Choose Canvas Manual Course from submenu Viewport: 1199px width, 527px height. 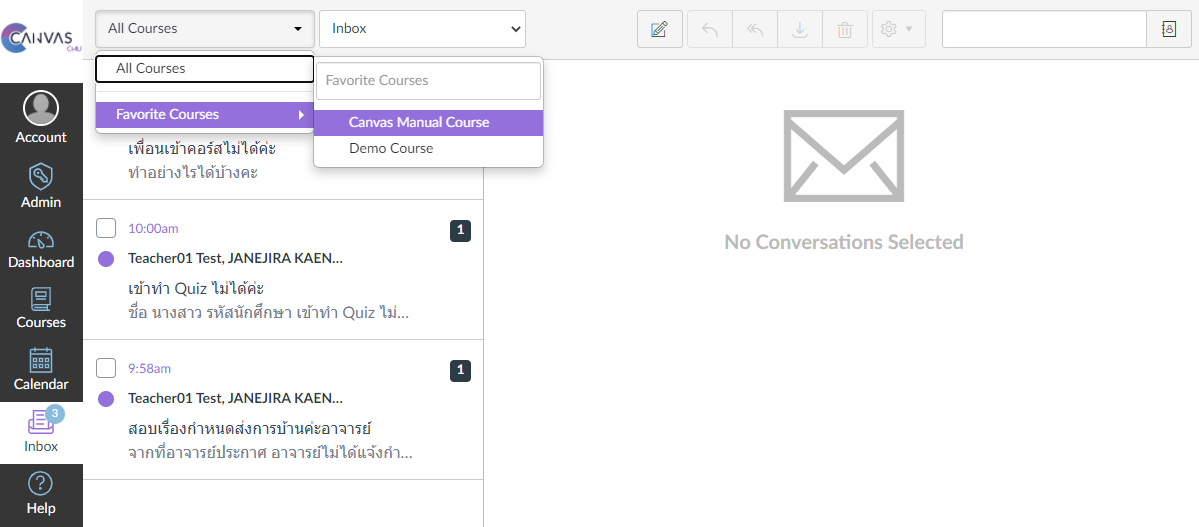[419, 122]
